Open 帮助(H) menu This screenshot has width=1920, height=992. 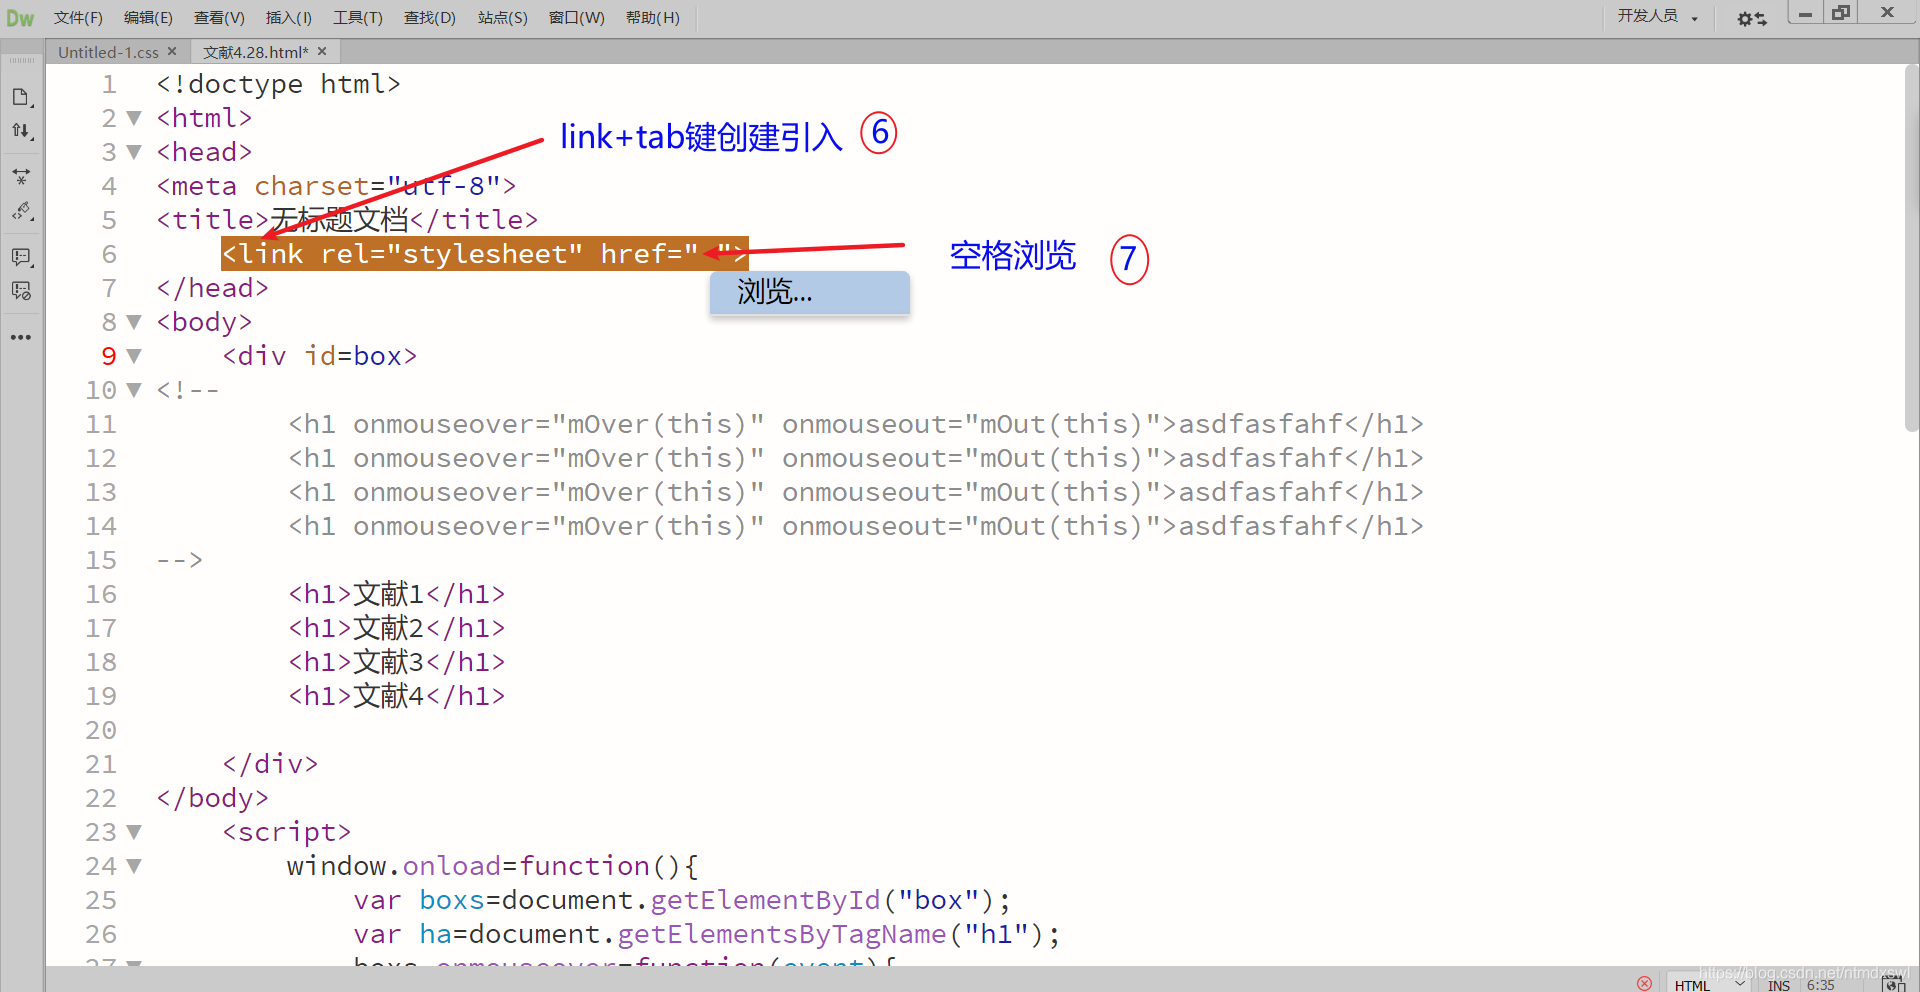click(x=653, y=18)
